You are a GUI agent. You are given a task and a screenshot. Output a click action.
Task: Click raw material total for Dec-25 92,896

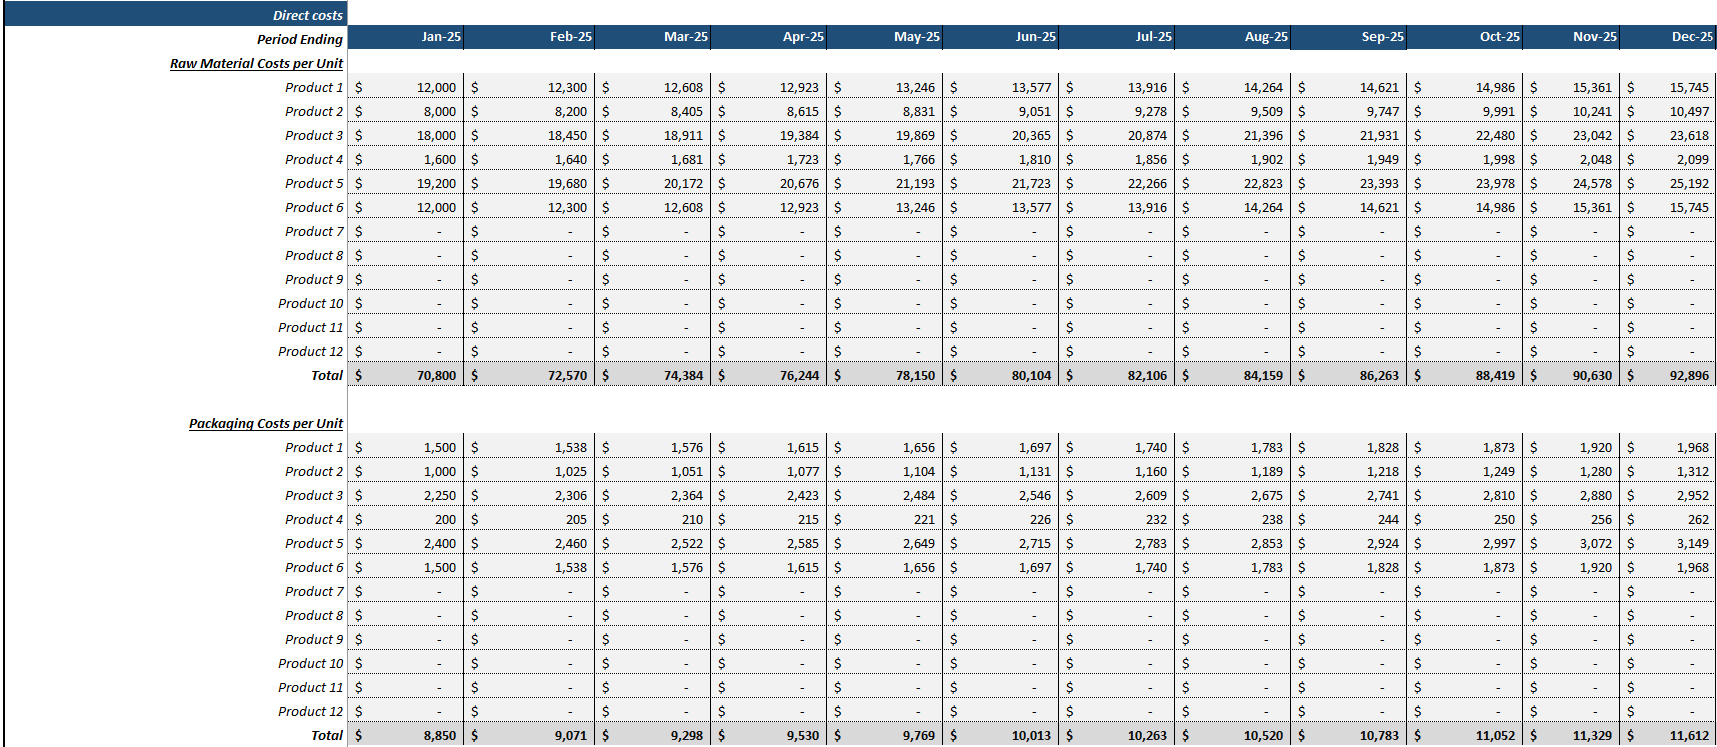[x=1668, y=375]
